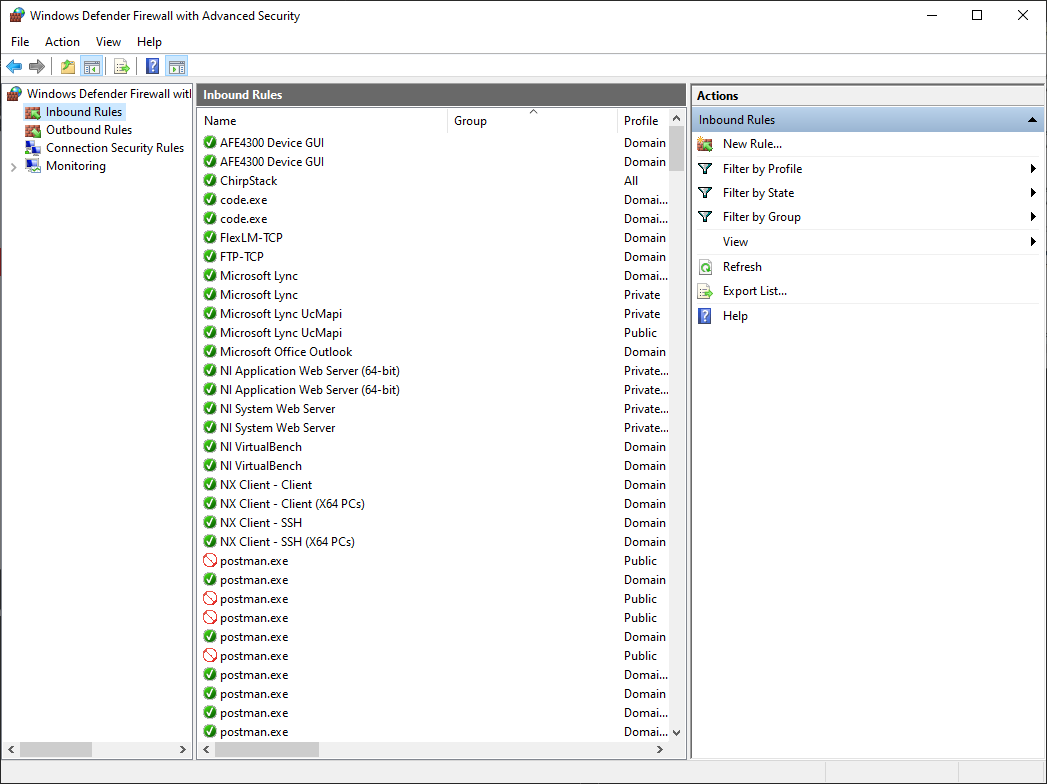Viewport: 1047px width, 784px height.
Task: Click the Filter by Profile funnel icon
Action: pyautogui.click(x=708, y=168)
